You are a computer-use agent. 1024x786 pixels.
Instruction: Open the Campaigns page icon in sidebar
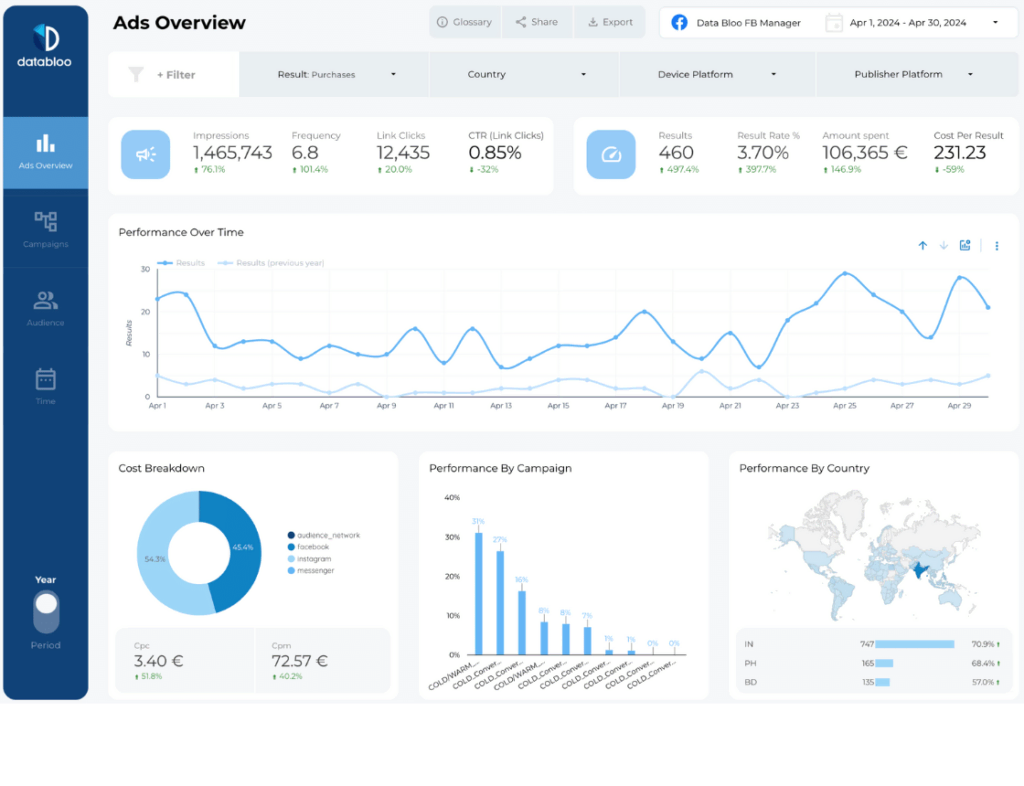pyautogui.click(x=46, y=222)
